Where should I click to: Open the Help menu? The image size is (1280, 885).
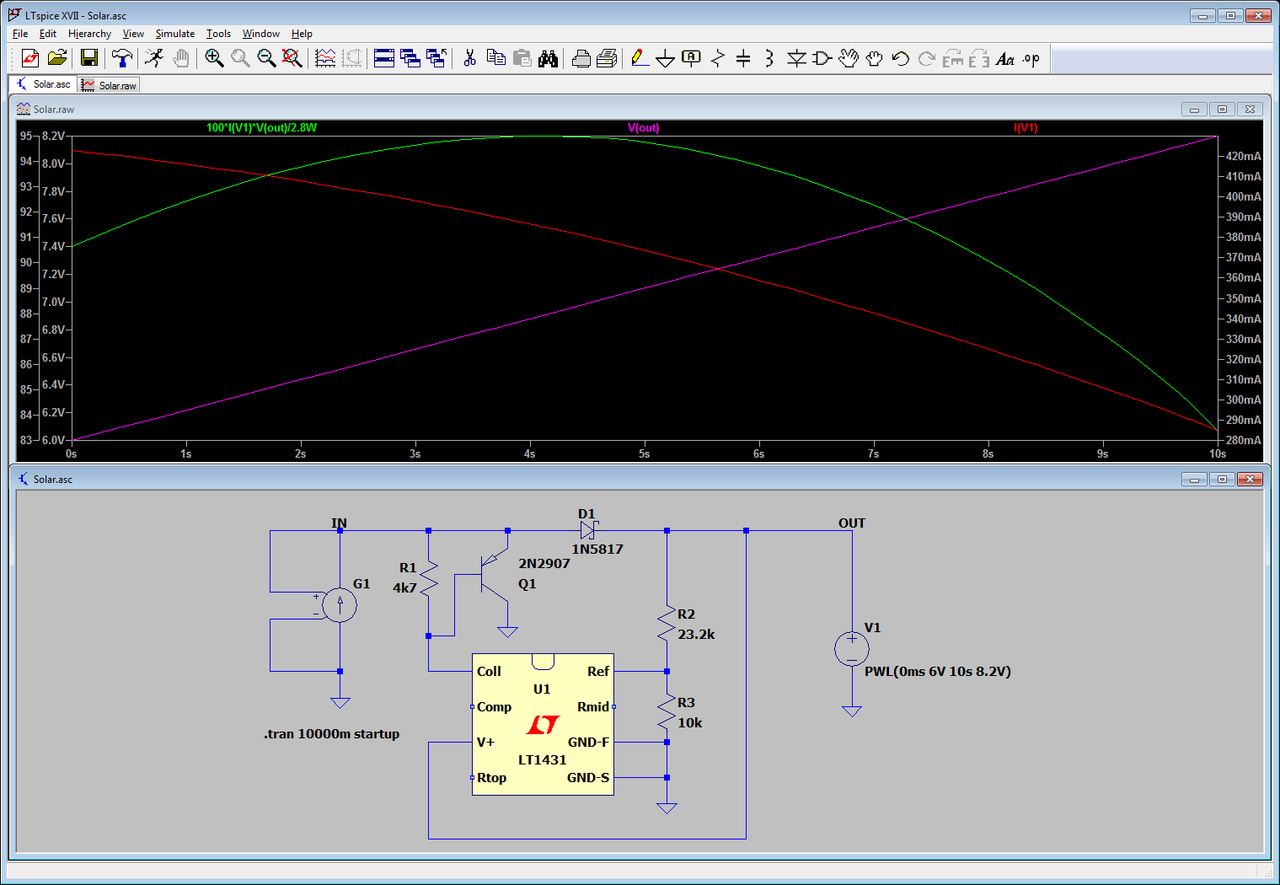coord(302,33)
